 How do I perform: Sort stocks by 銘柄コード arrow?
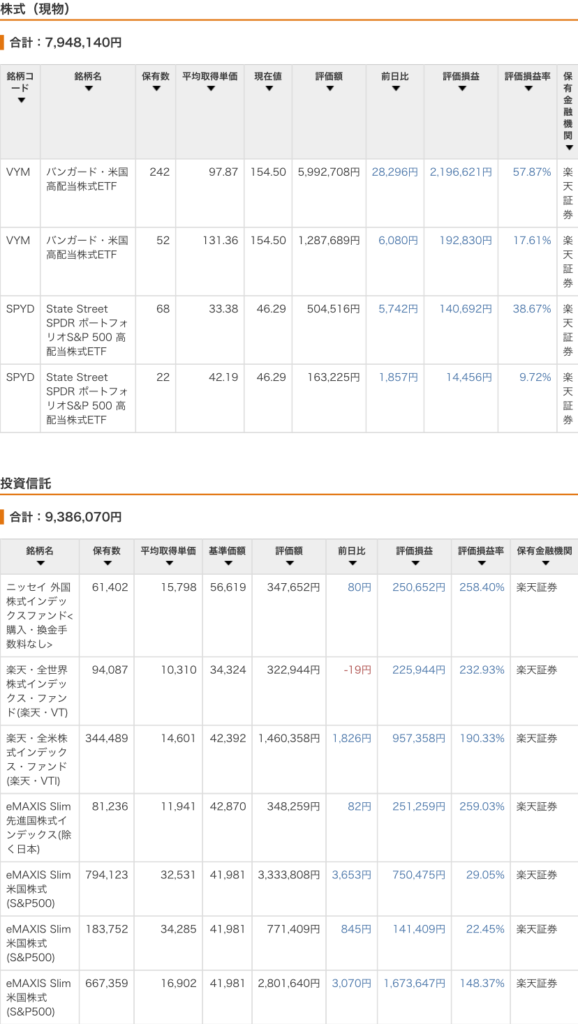21,100
